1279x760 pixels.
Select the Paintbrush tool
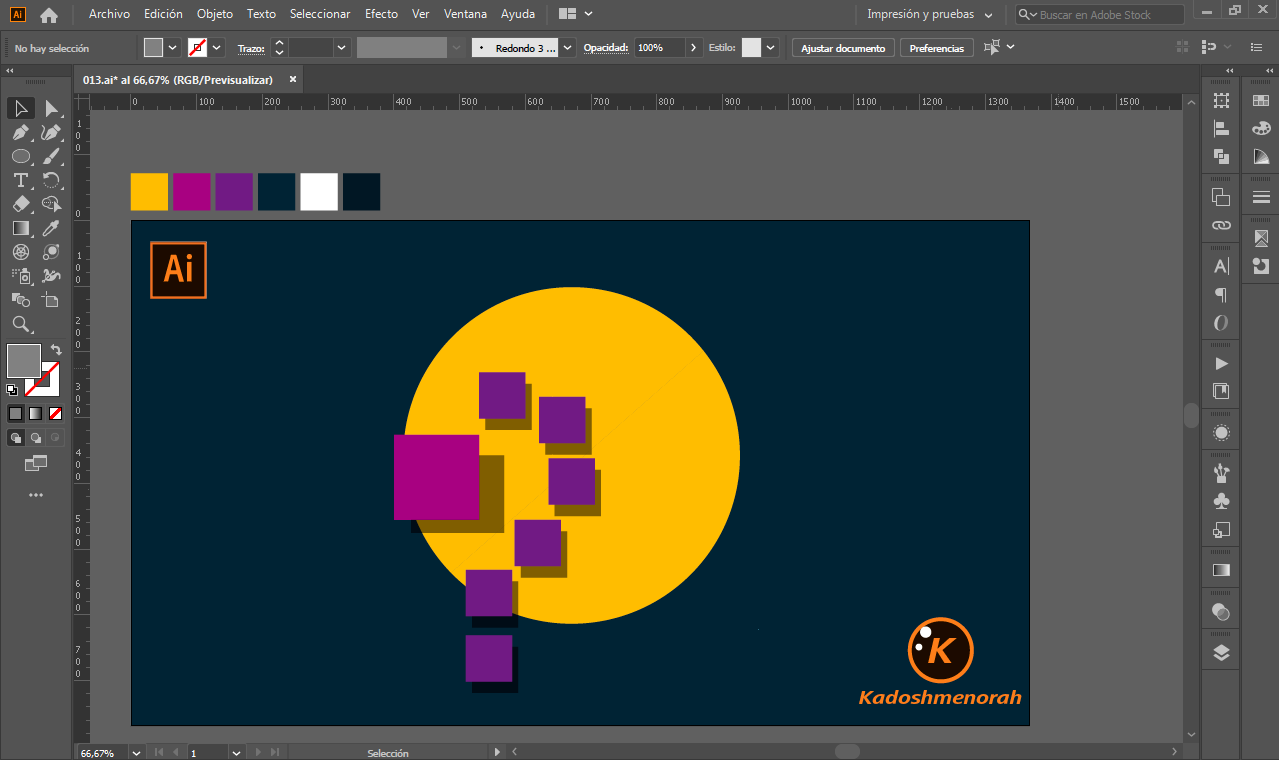click(51, 156)
